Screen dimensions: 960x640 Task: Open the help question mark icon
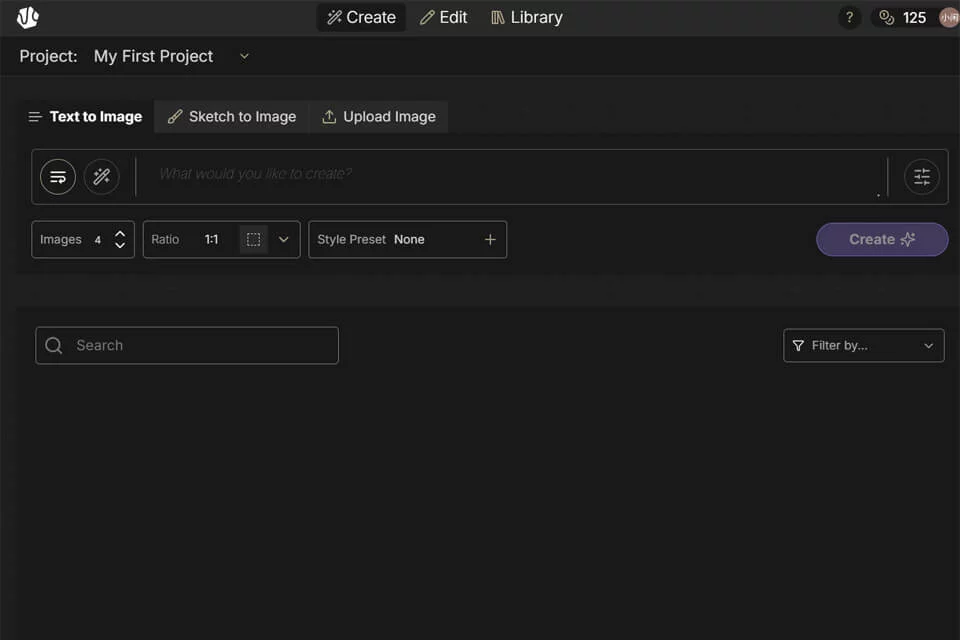click(849, 18)
